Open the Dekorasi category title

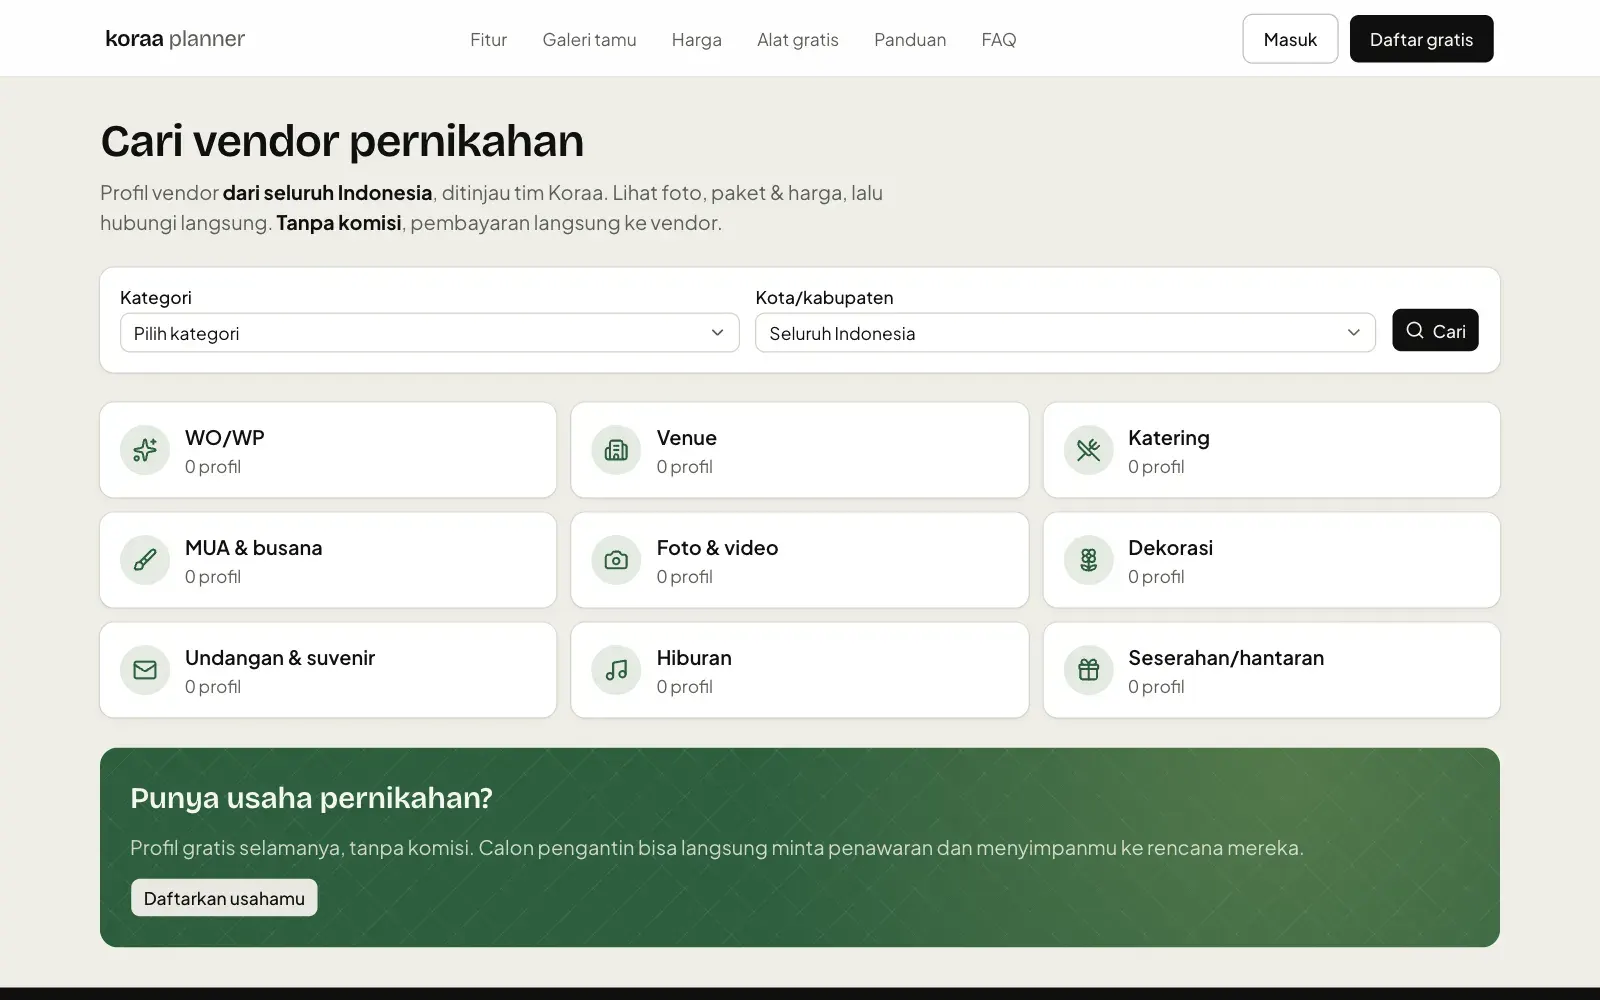point(1170,548)
